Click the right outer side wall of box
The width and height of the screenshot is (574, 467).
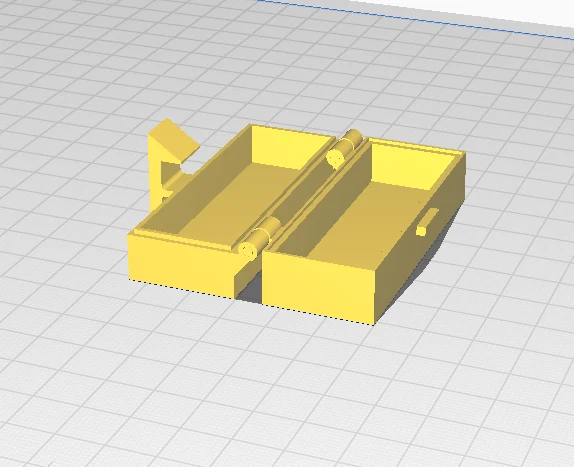pos(421,242)
